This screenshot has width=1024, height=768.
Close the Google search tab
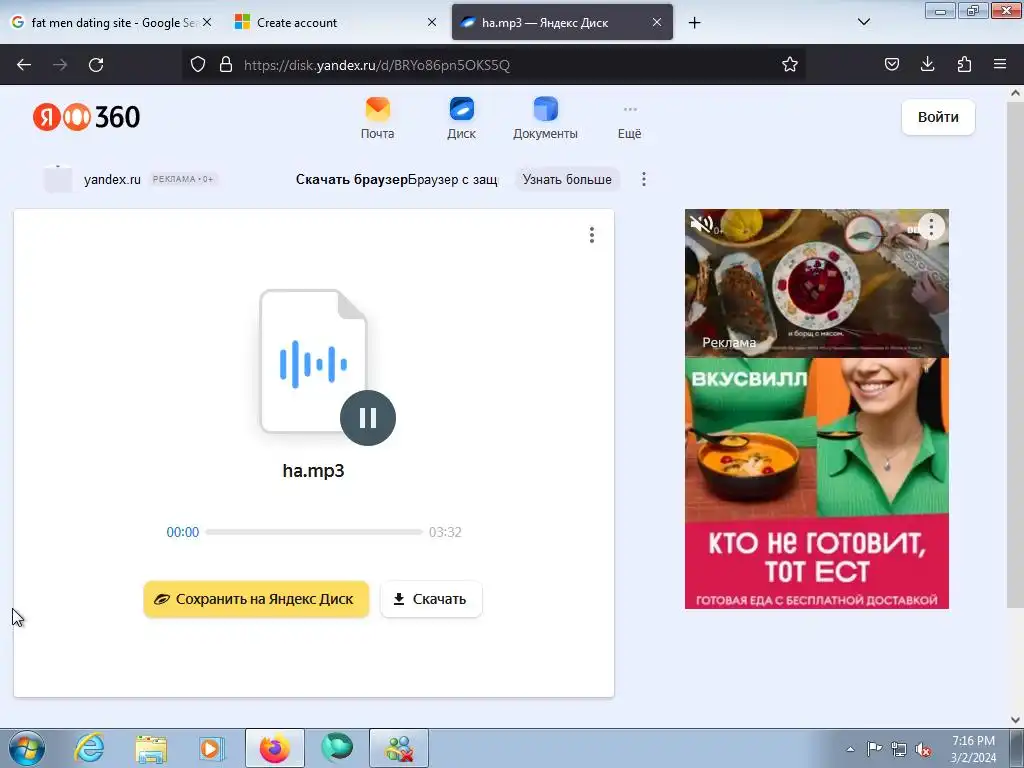tap(207, 22)
